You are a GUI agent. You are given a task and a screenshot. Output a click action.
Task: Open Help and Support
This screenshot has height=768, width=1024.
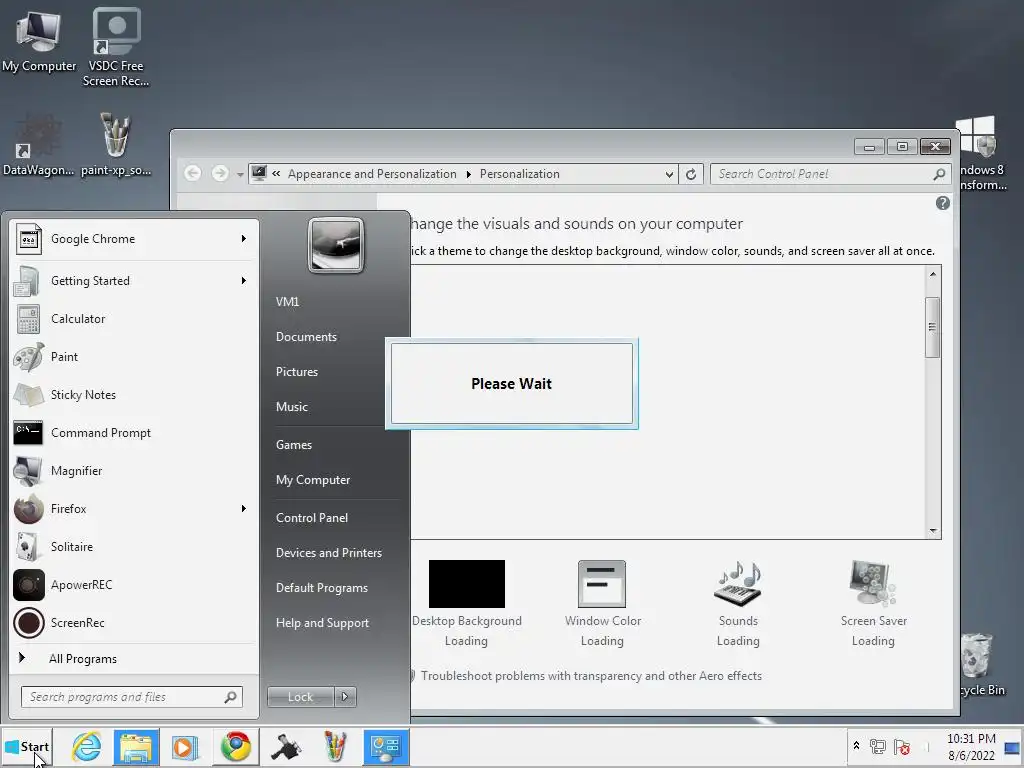pyautogui.click(x=322, y=623)
